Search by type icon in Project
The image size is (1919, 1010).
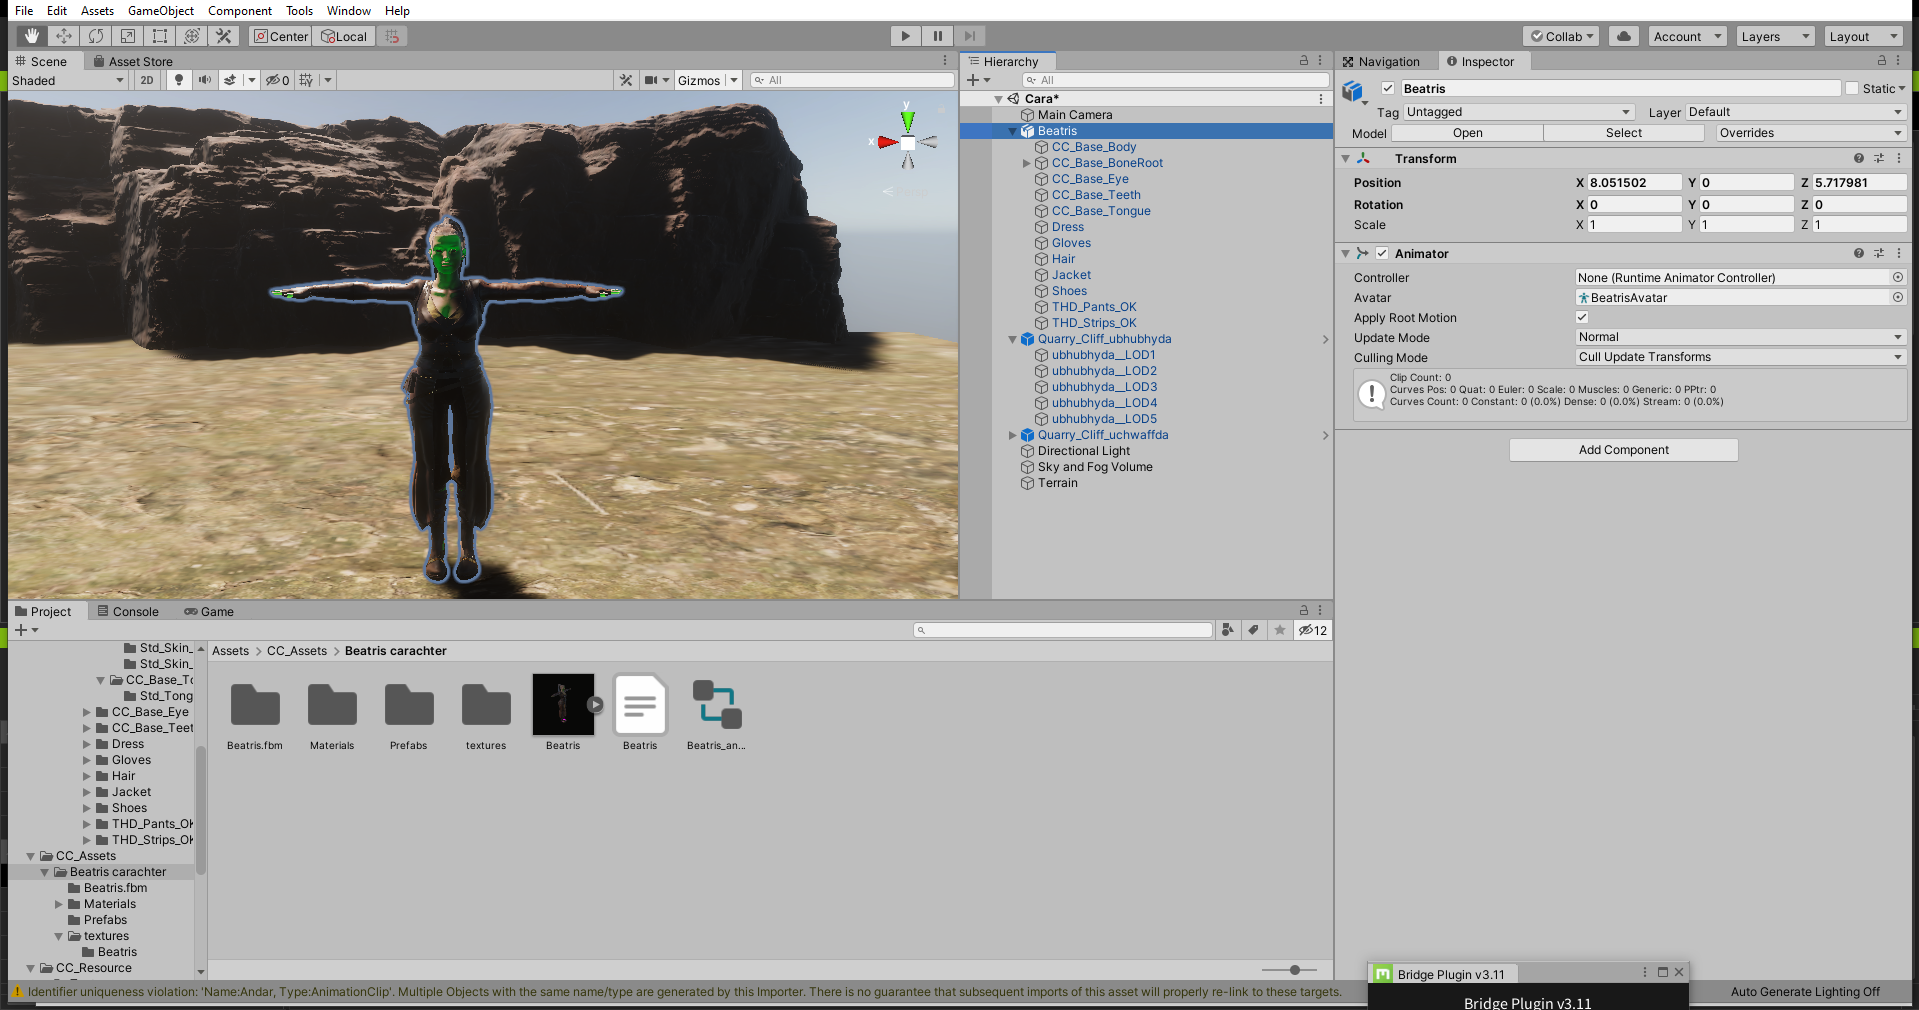coord(1228,630)
